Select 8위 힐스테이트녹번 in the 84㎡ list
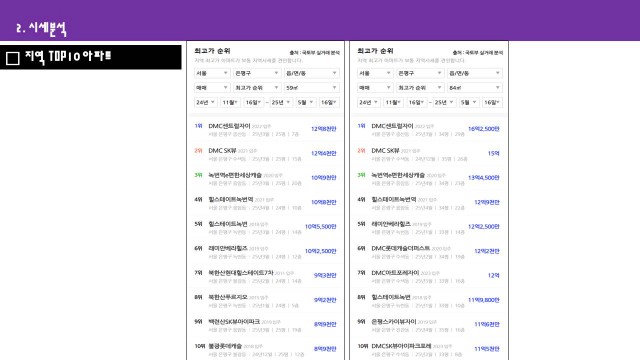Screen dimensions: 640x360 [429, 301]
